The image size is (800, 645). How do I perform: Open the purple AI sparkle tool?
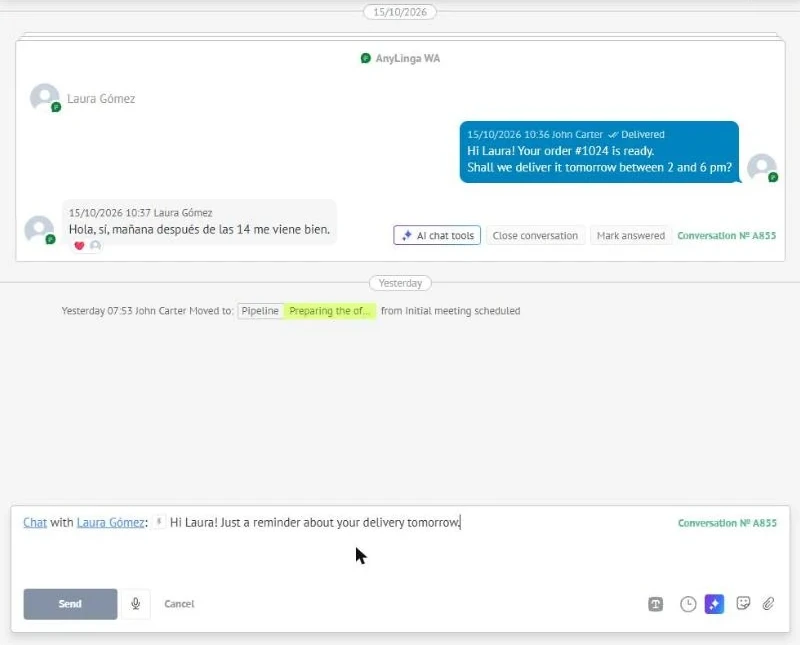pyautogui.click(x=714, y=604)
